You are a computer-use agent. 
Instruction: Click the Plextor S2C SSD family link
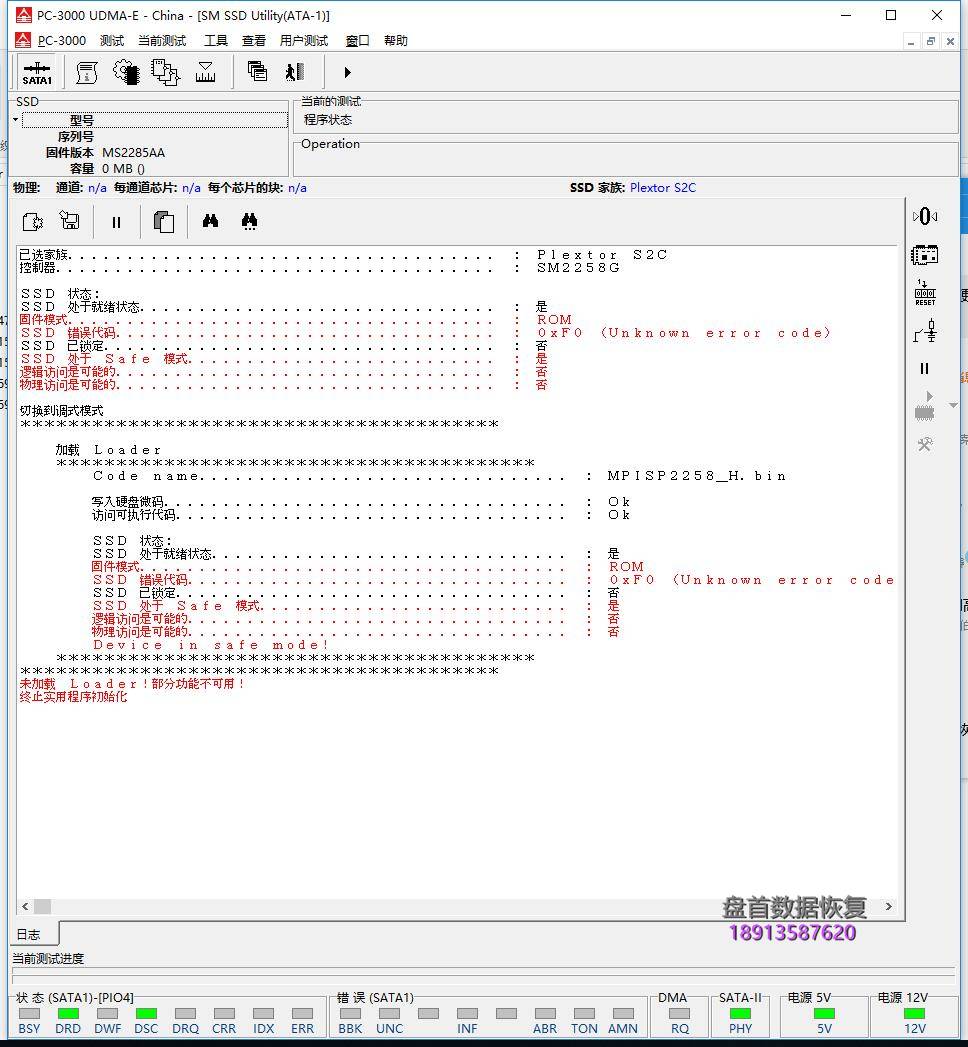tap(663, 188)
